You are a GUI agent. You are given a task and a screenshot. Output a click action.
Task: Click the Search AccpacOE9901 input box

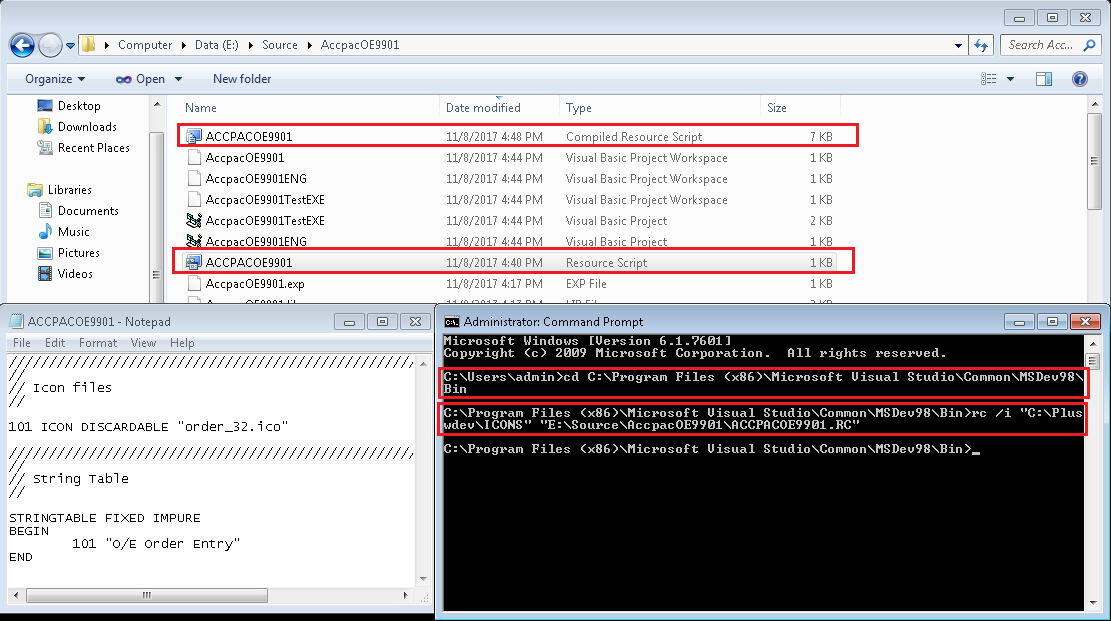coord(1042,45)
